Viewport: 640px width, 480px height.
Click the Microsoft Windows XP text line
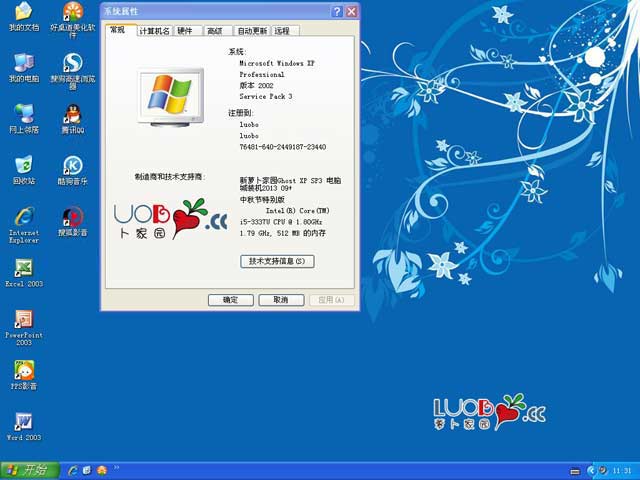(x=277, y=63)
